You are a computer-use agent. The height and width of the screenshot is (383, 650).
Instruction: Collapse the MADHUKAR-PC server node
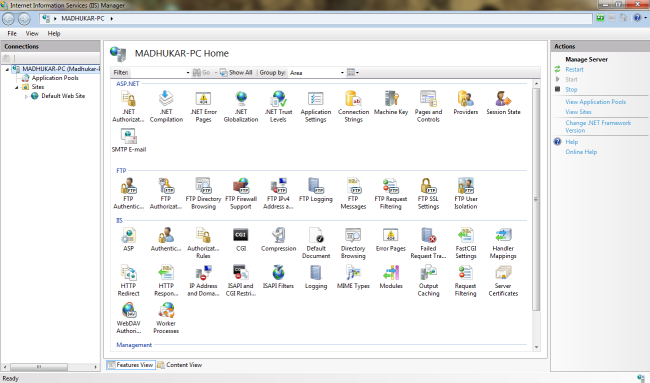pyautogui.click(x=7, y=69)
